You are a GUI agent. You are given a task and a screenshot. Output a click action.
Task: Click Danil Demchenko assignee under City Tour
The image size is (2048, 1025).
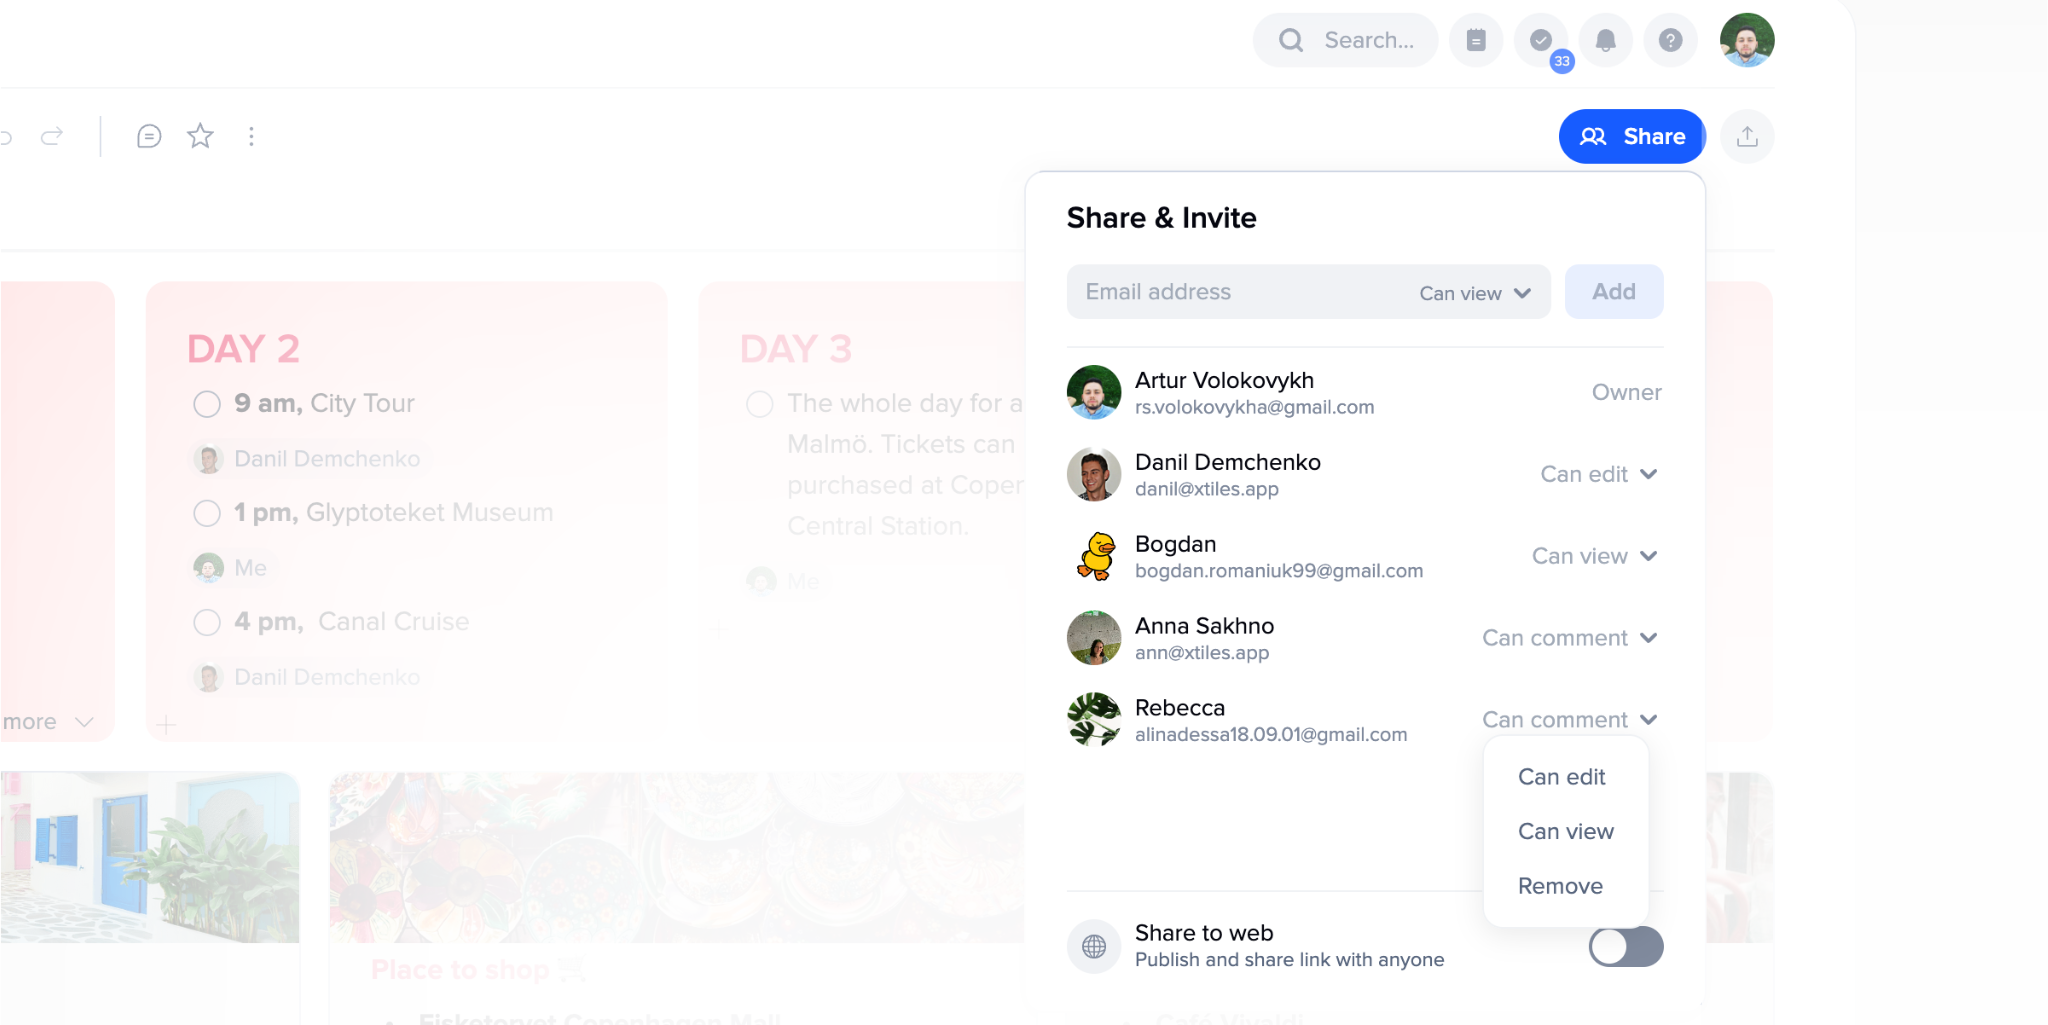point(307,459)
